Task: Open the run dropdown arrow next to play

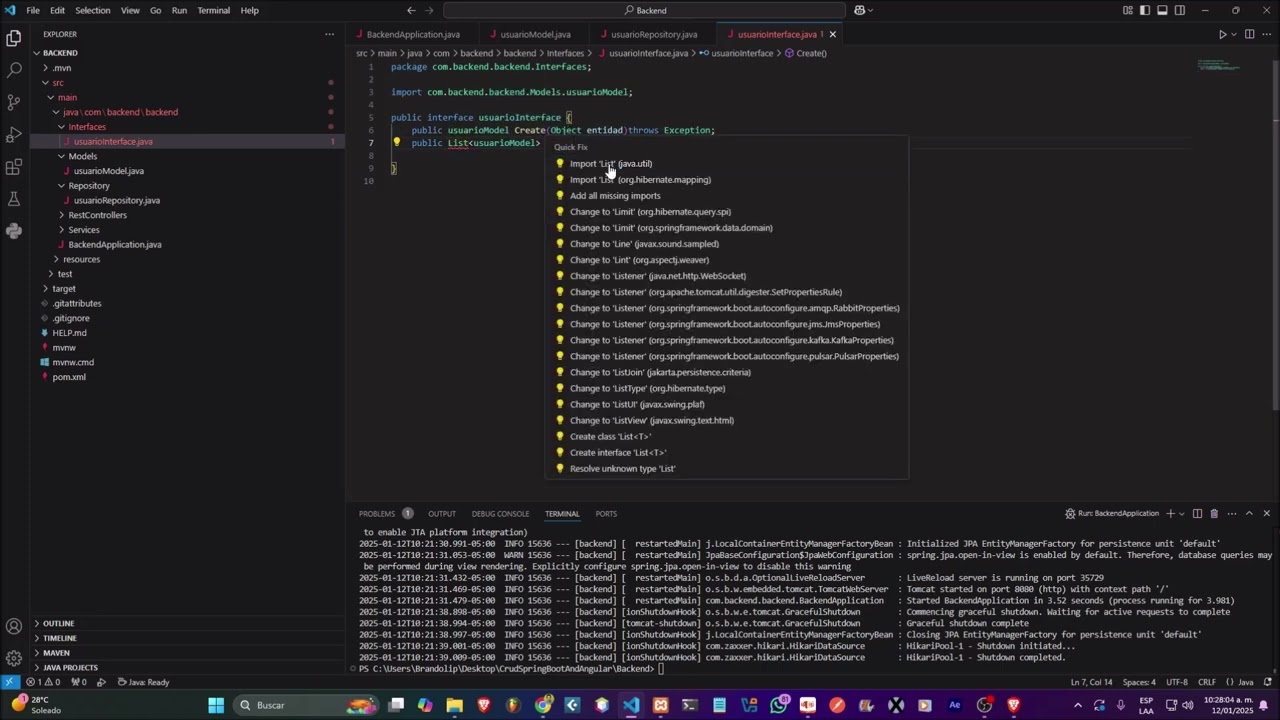Action: coord(1234,34)
